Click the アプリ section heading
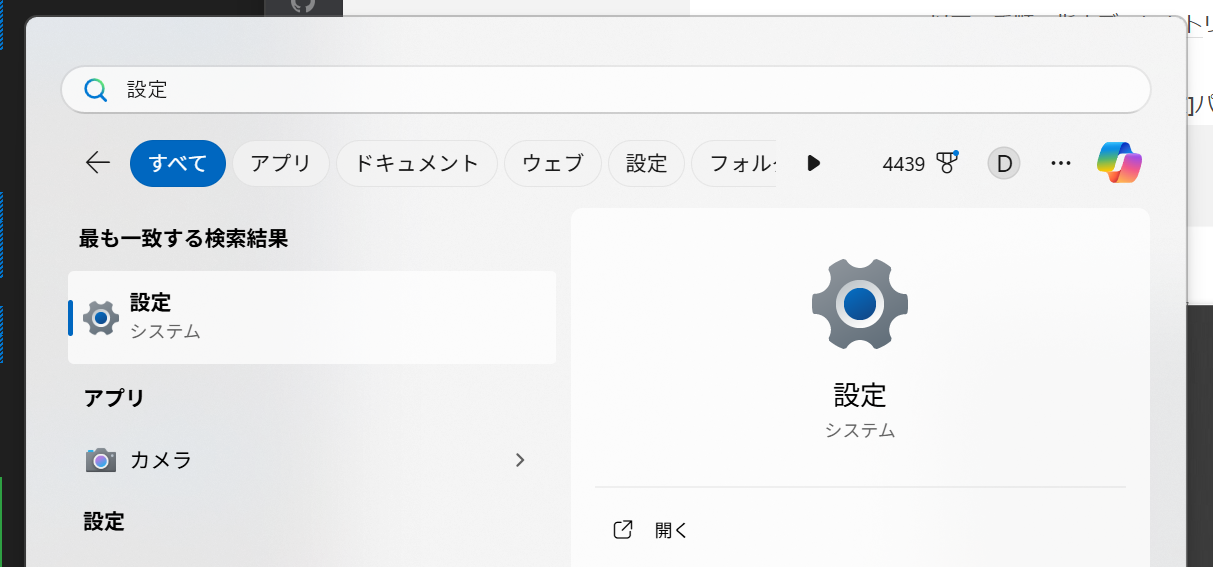Viewport: 1213px width, 567px height. (114, 398)
